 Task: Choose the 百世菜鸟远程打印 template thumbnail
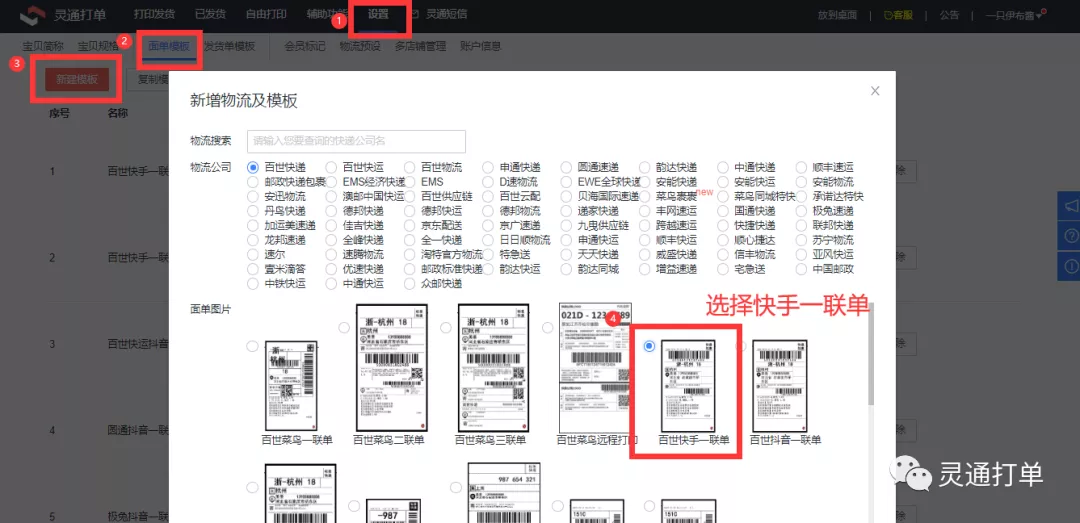point(596,368)
